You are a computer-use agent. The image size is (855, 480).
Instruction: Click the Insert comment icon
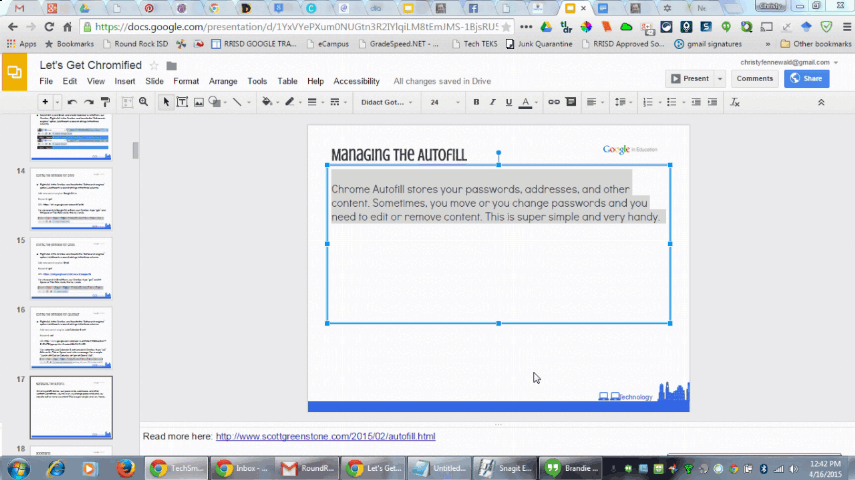click(571, 102)
